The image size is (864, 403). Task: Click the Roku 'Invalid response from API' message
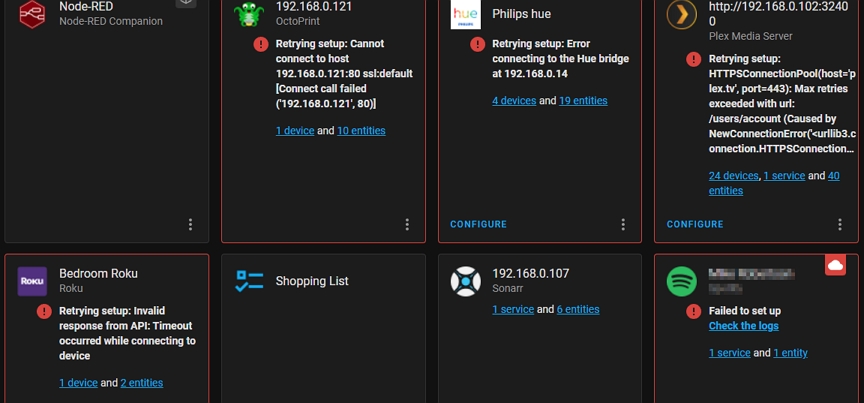pos(127,333)
